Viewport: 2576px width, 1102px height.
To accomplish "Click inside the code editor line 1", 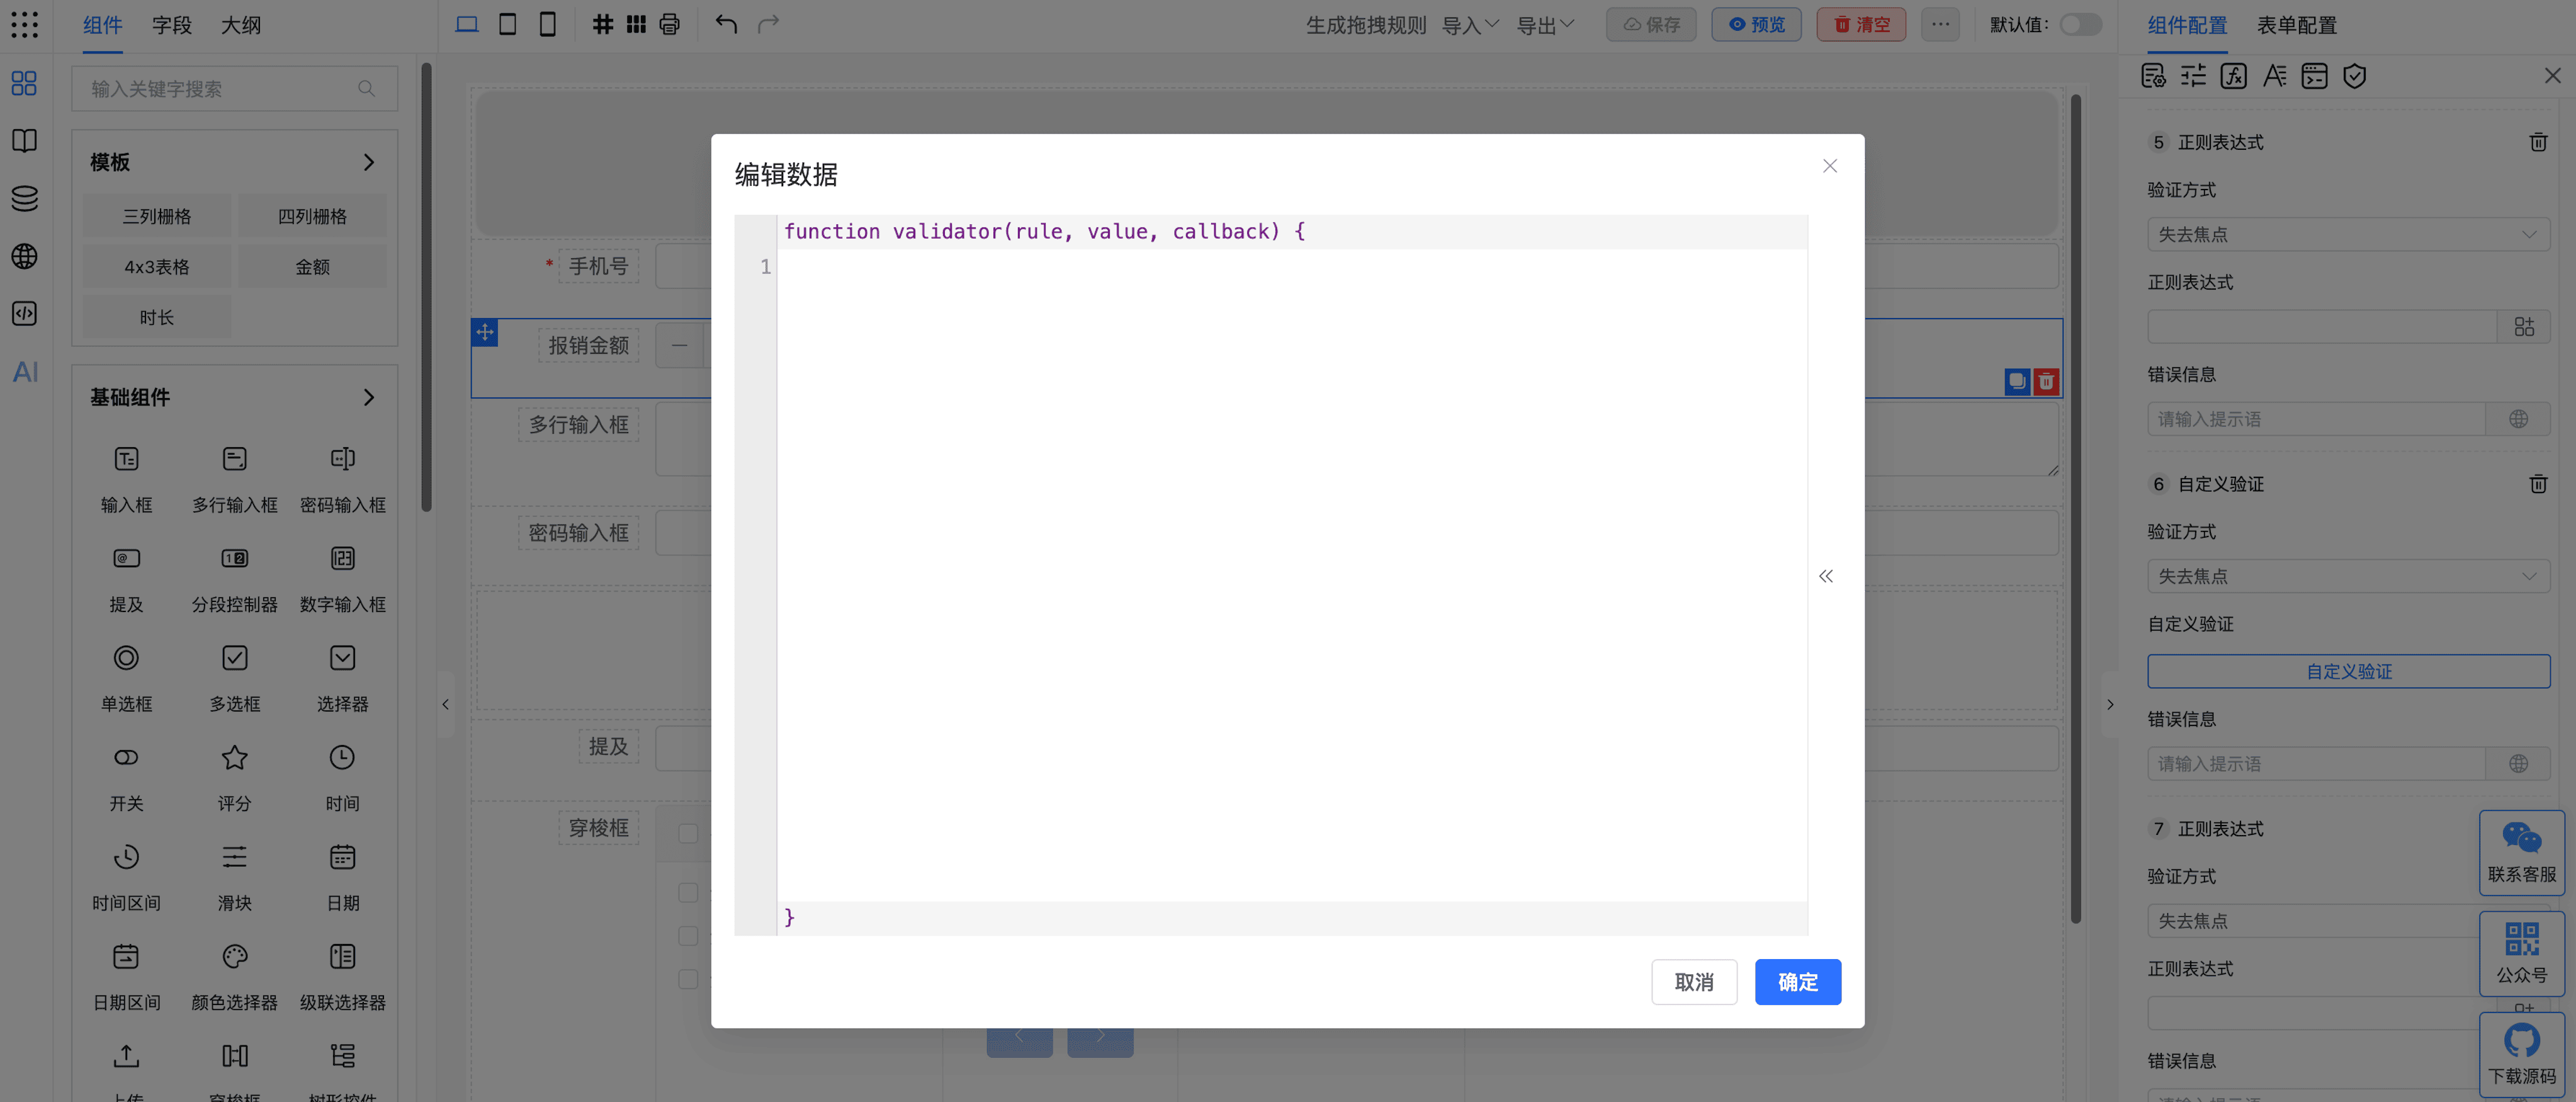I will coord(1290,267).
